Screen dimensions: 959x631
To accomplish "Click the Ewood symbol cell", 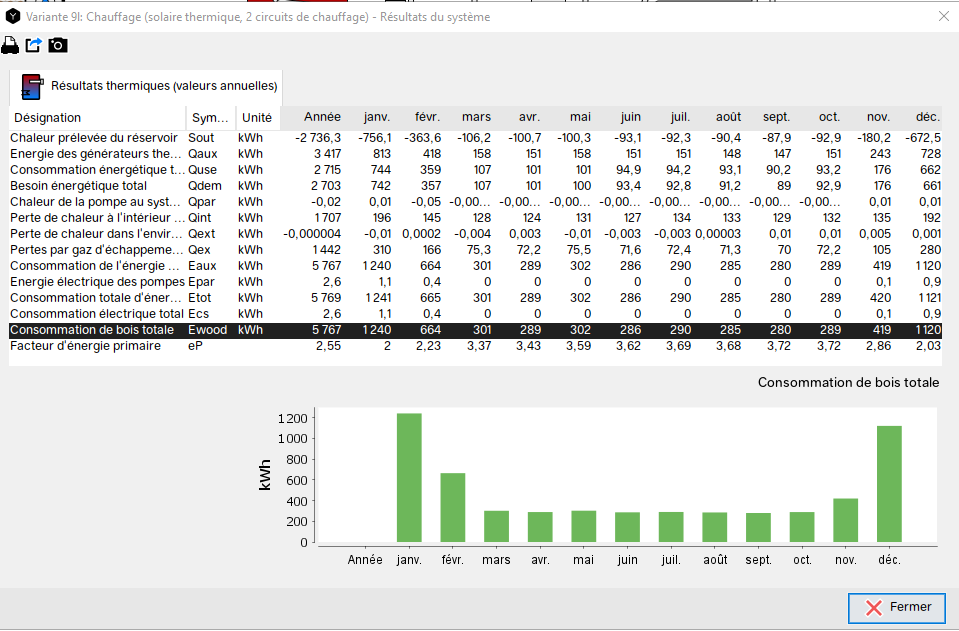I will click(207, 330).
